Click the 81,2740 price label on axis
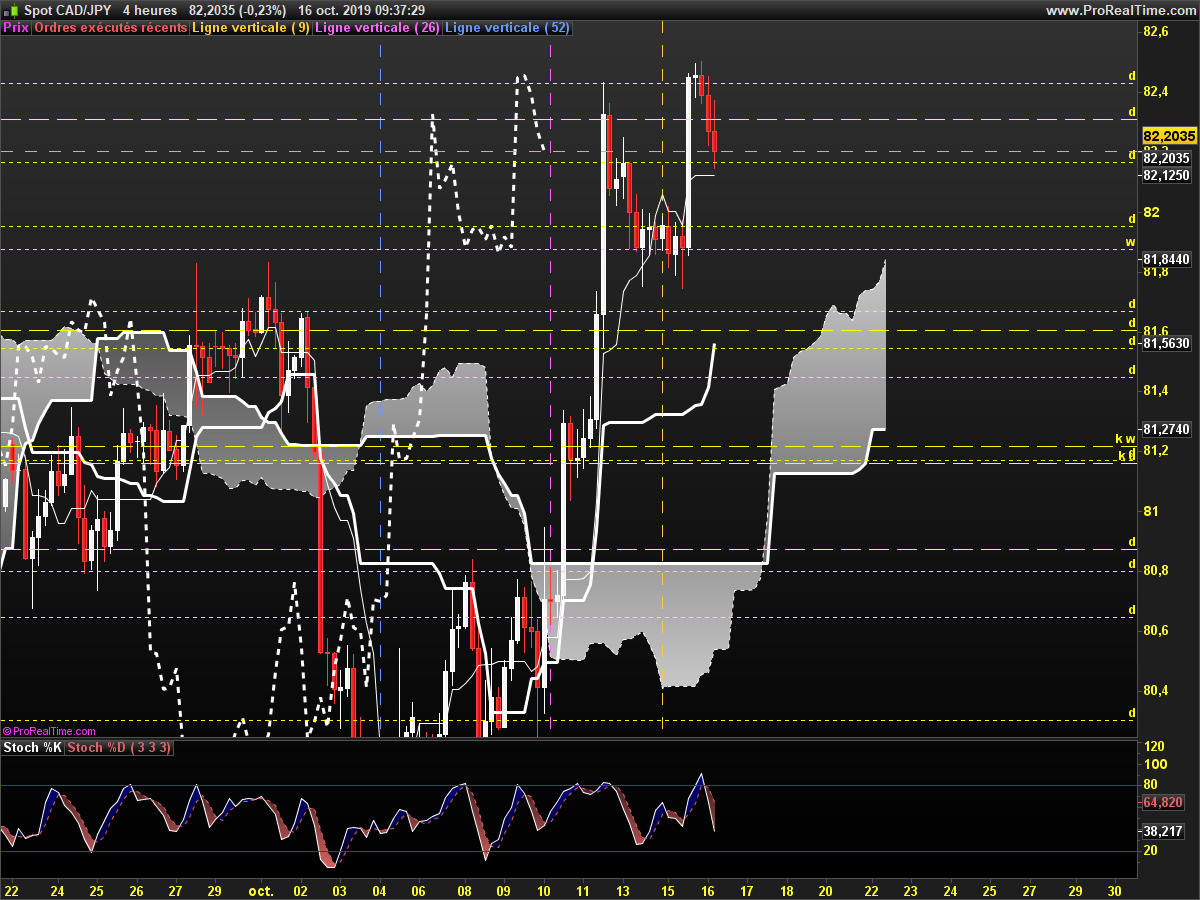Viewport: 1200px width, 900px height. 1166,429
